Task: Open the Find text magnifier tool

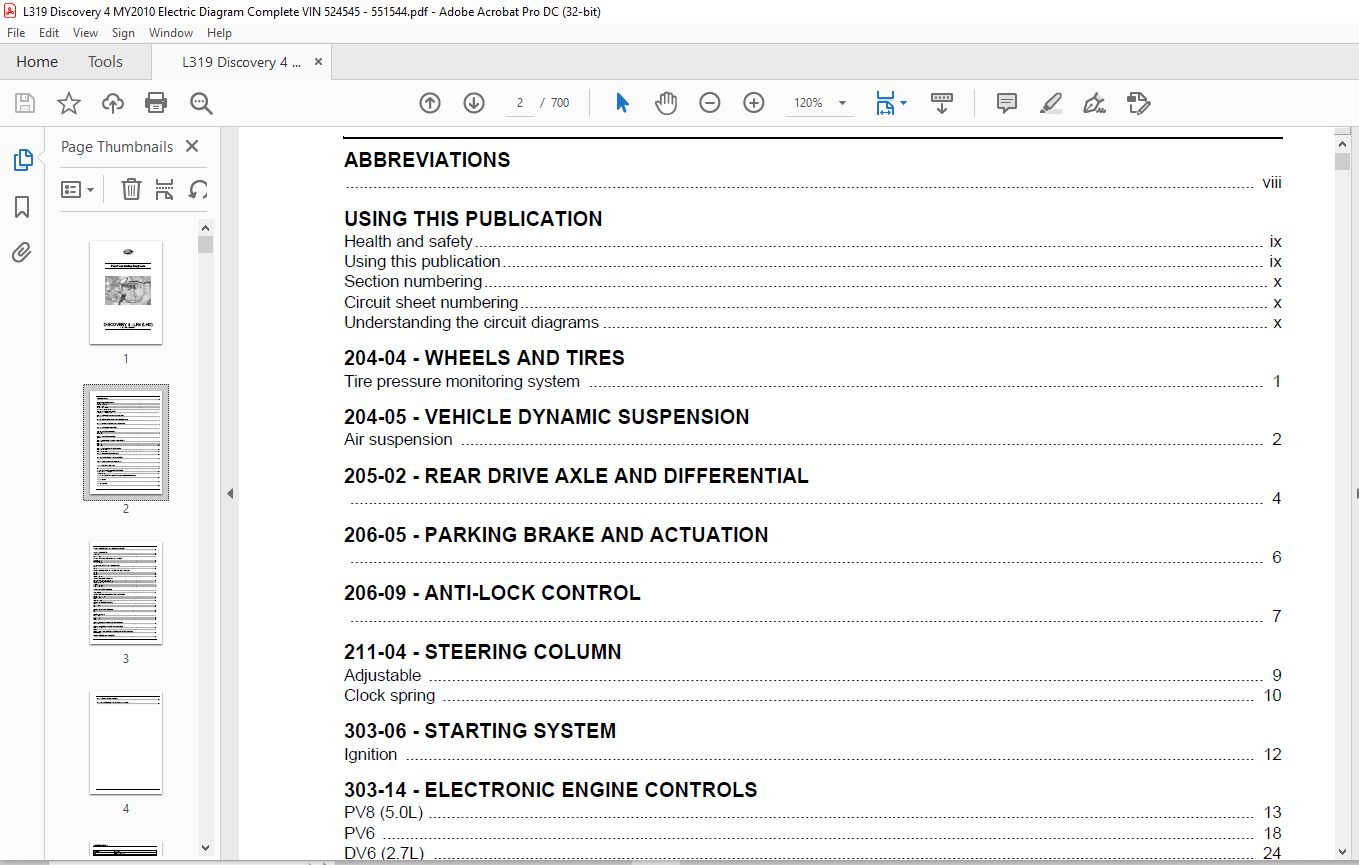Action: click(201, 103)
